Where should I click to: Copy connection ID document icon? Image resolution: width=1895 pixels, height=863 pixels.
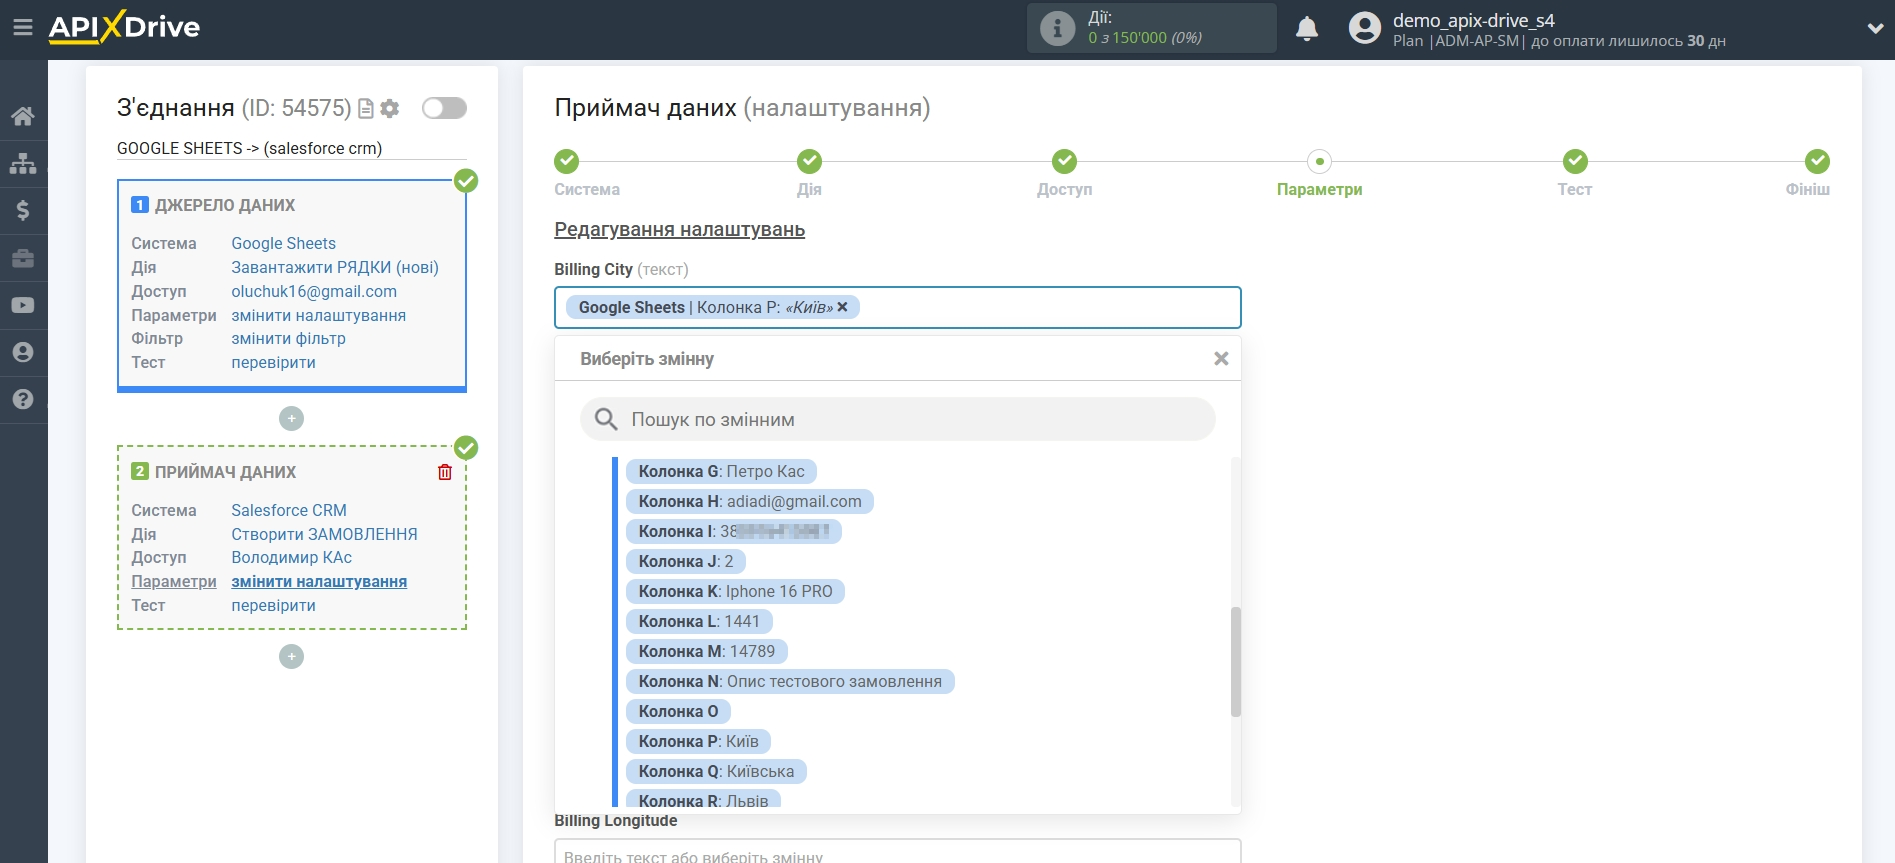click(366, 109)
